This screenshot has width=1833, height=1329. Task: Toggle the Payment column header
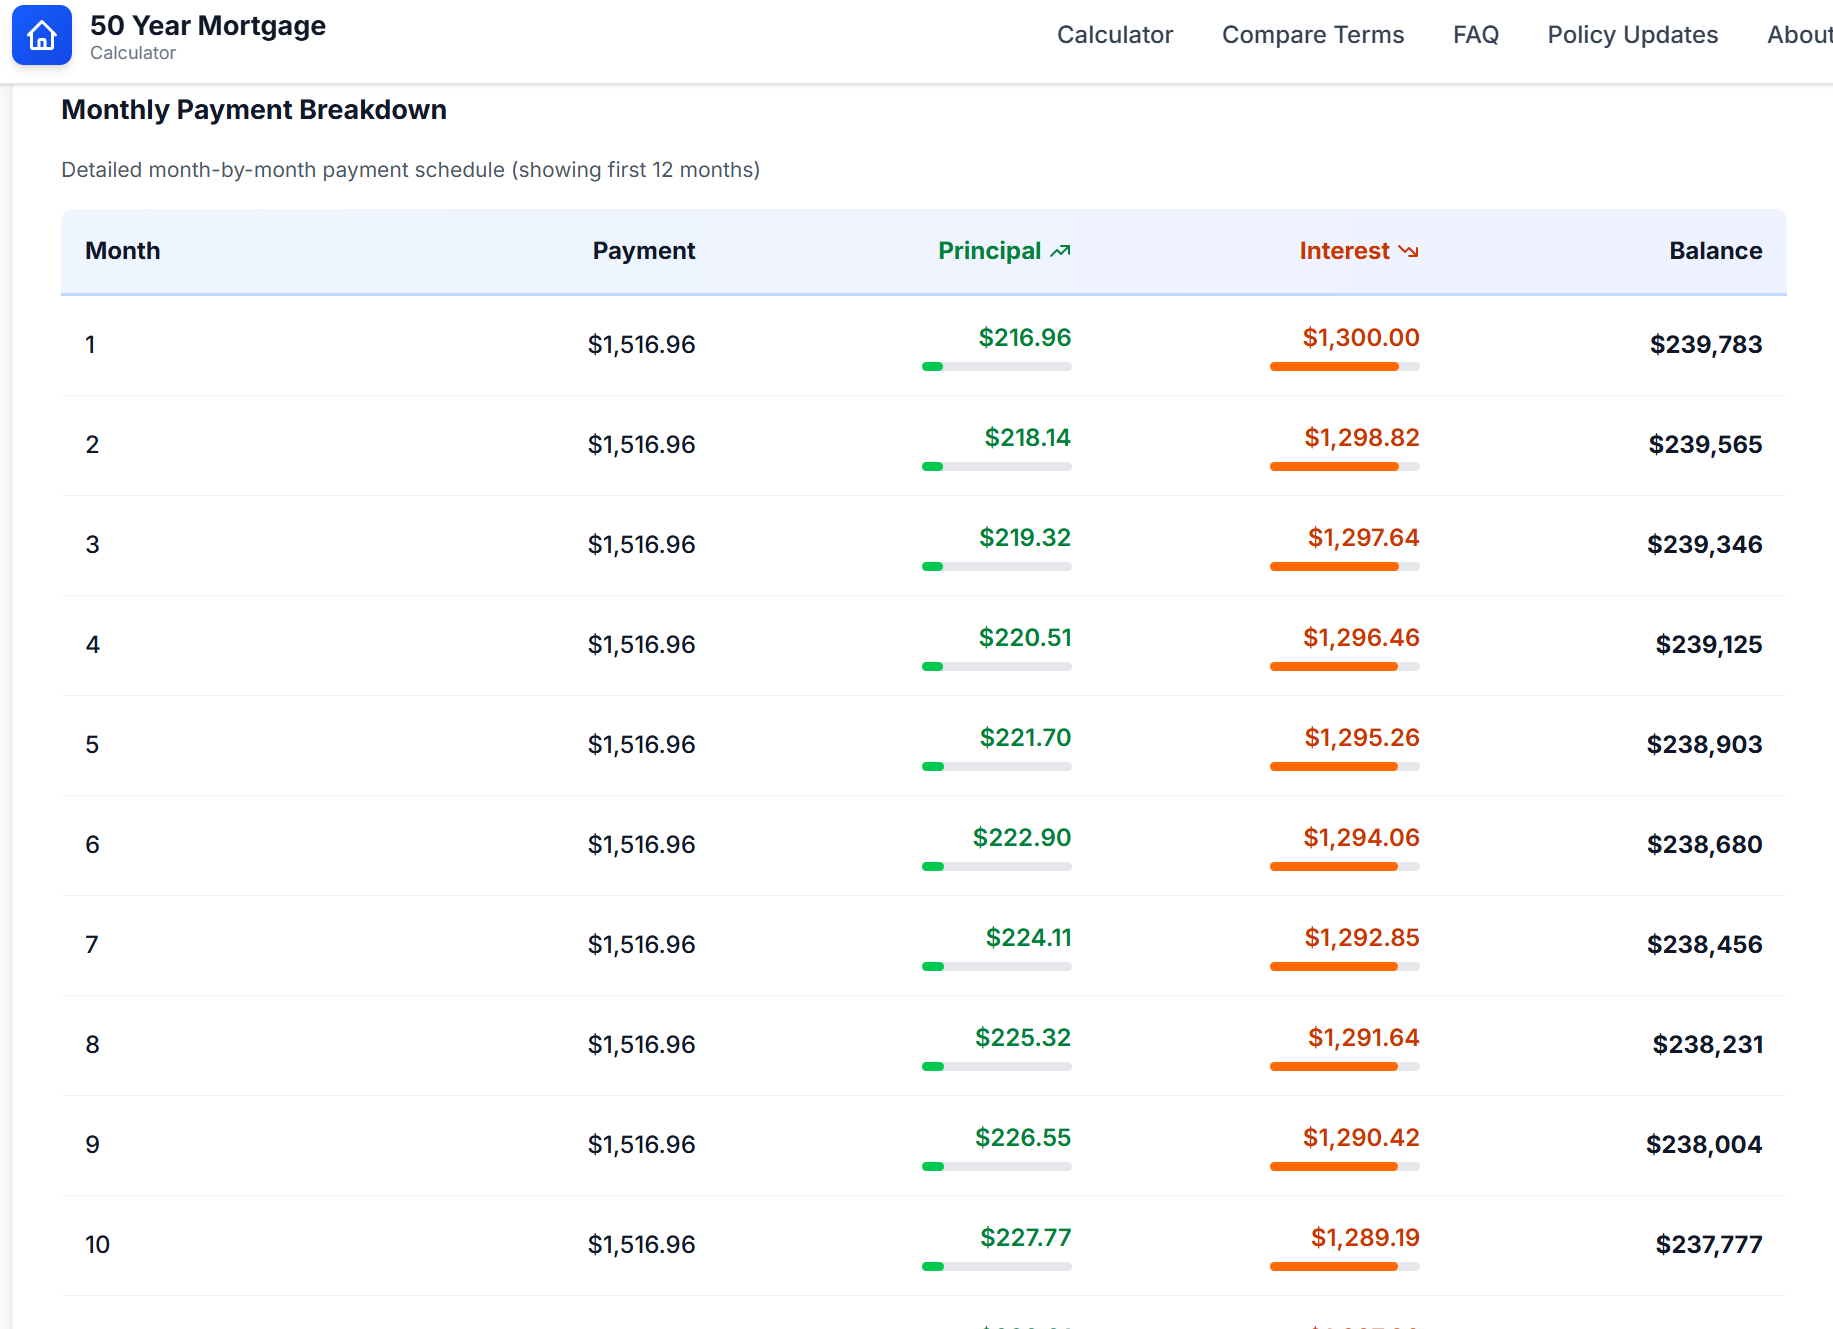pos(643,250)
